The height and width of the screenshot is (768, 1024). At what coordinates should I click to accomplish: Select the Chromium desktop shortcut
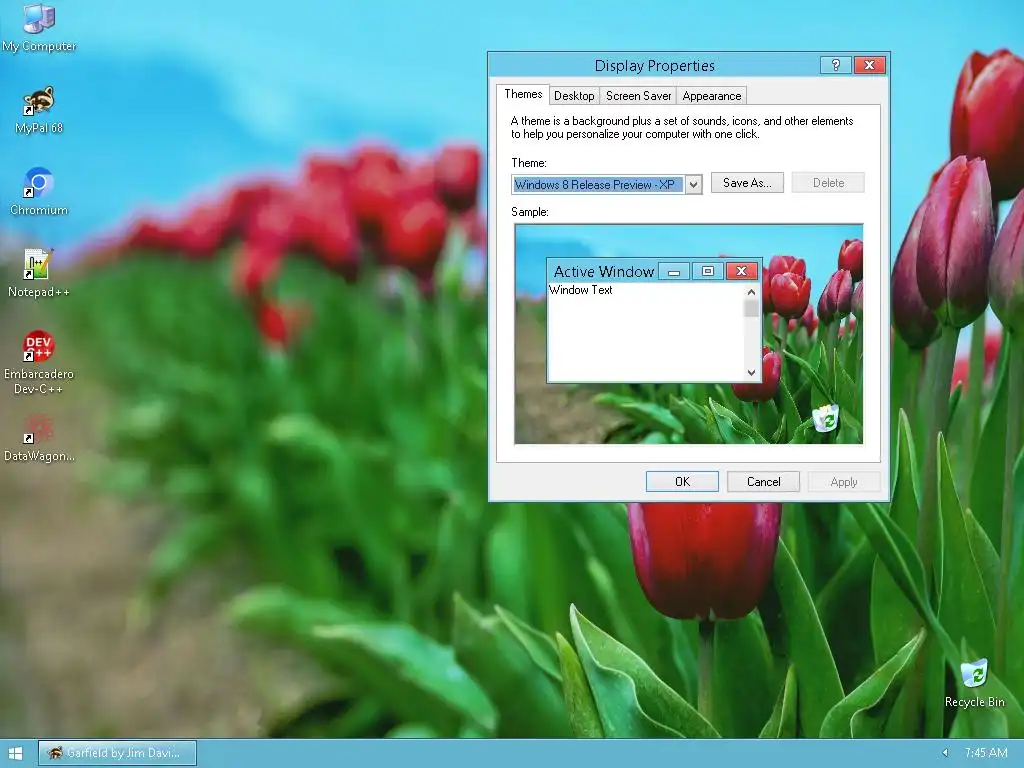coord(39,192)
